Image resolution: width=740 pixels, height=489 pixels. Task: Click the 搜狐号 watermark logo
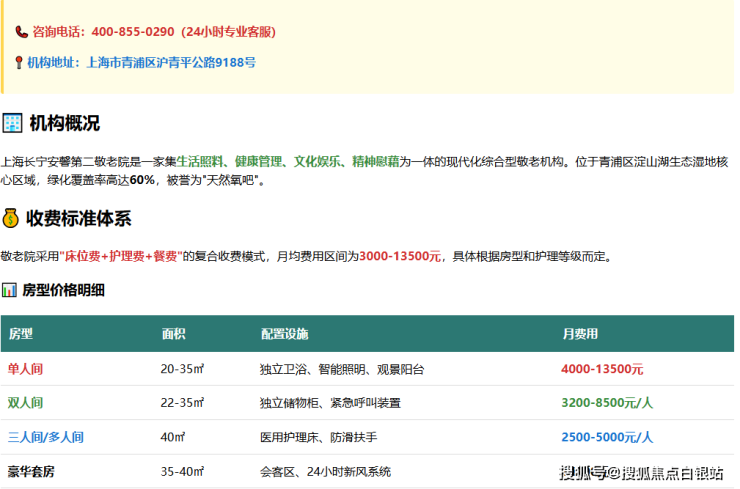[x=587, y=472]
